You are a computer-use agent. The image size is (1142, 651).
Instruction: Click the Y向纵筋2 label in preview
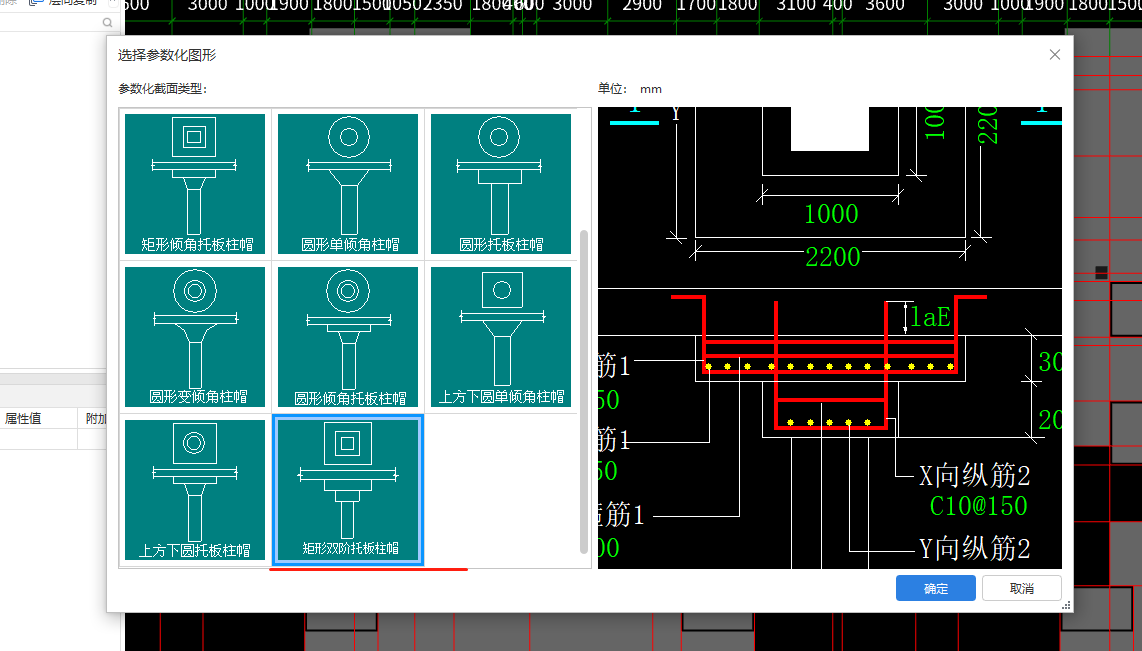[x=974, y=548]
